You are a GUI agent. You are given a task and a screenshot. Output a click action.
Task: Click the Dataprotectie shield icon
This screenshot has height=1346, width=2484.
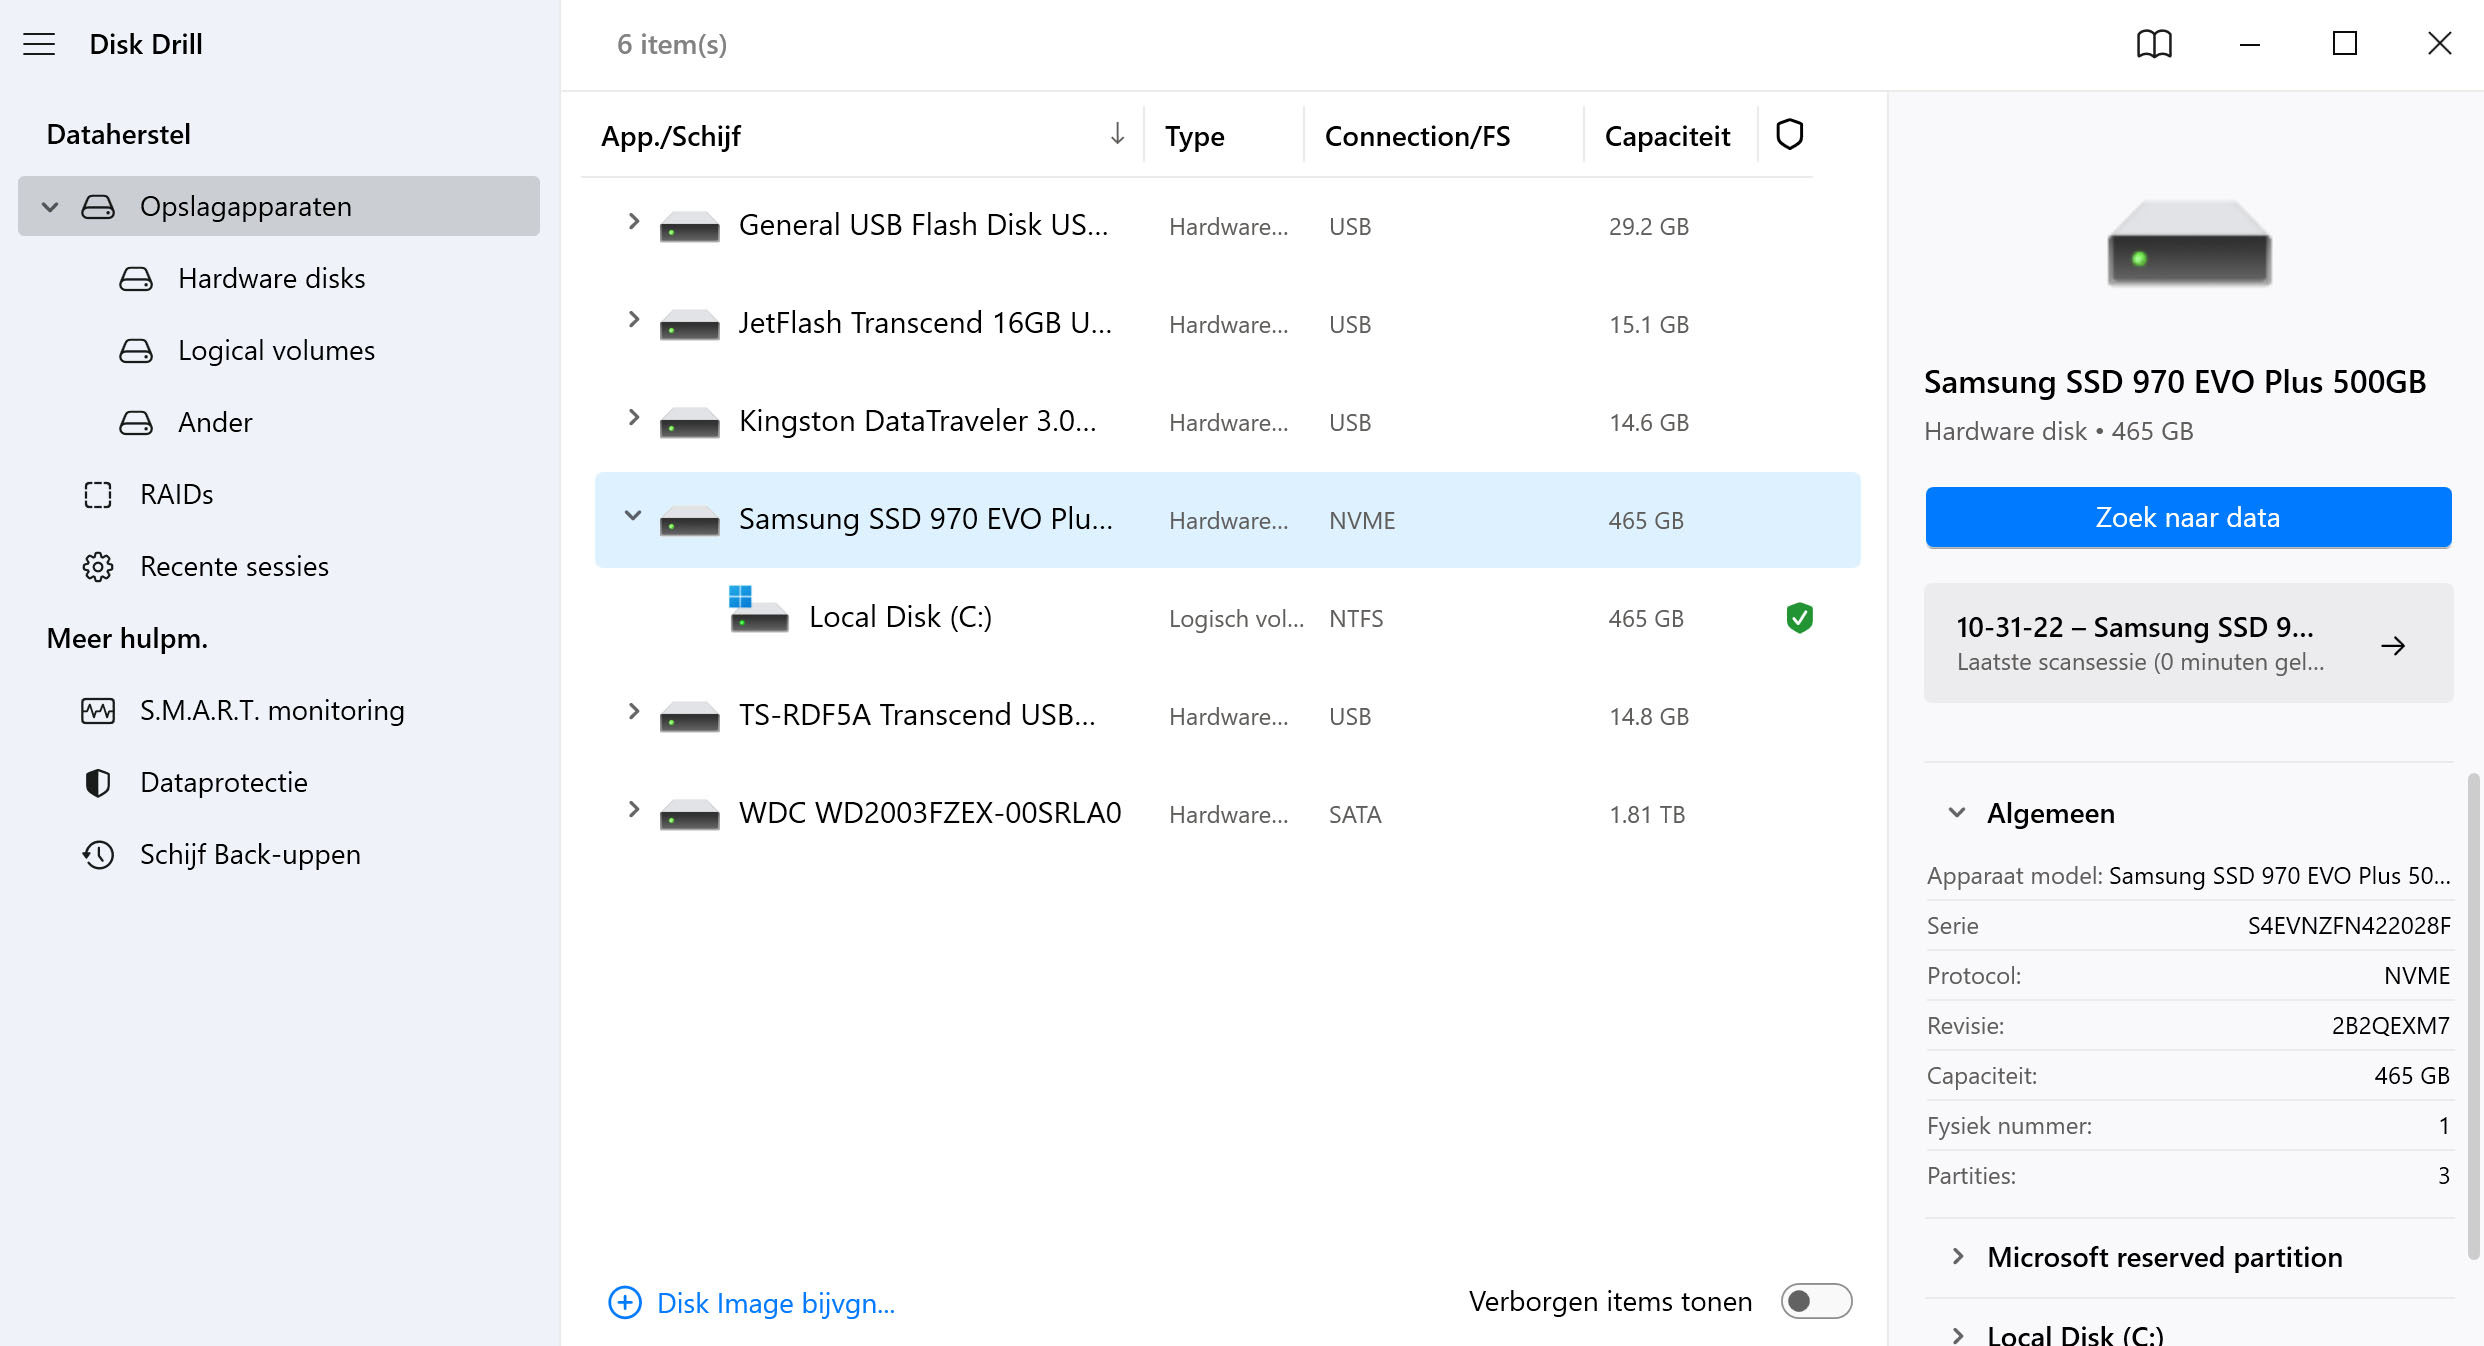[x=98, y=783]
